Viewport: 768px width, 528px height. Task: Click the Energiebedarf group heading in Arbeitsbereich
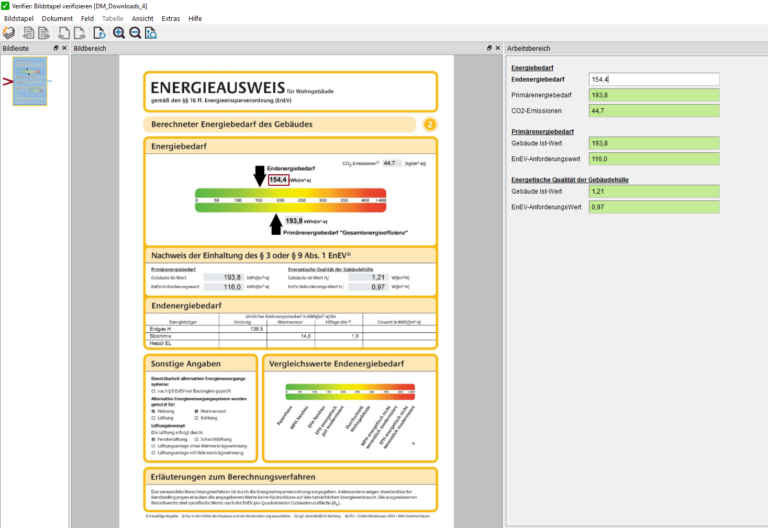click(x=532, y=68)
